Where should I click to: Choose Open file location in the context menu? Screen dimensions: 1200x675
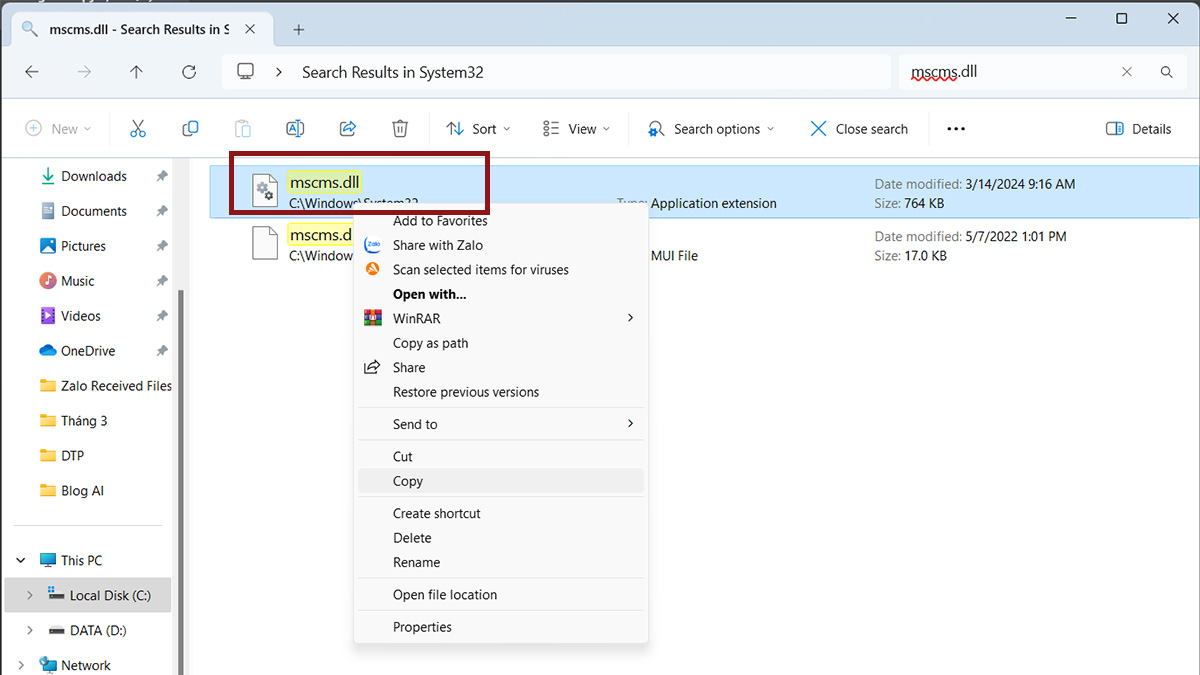444,594
